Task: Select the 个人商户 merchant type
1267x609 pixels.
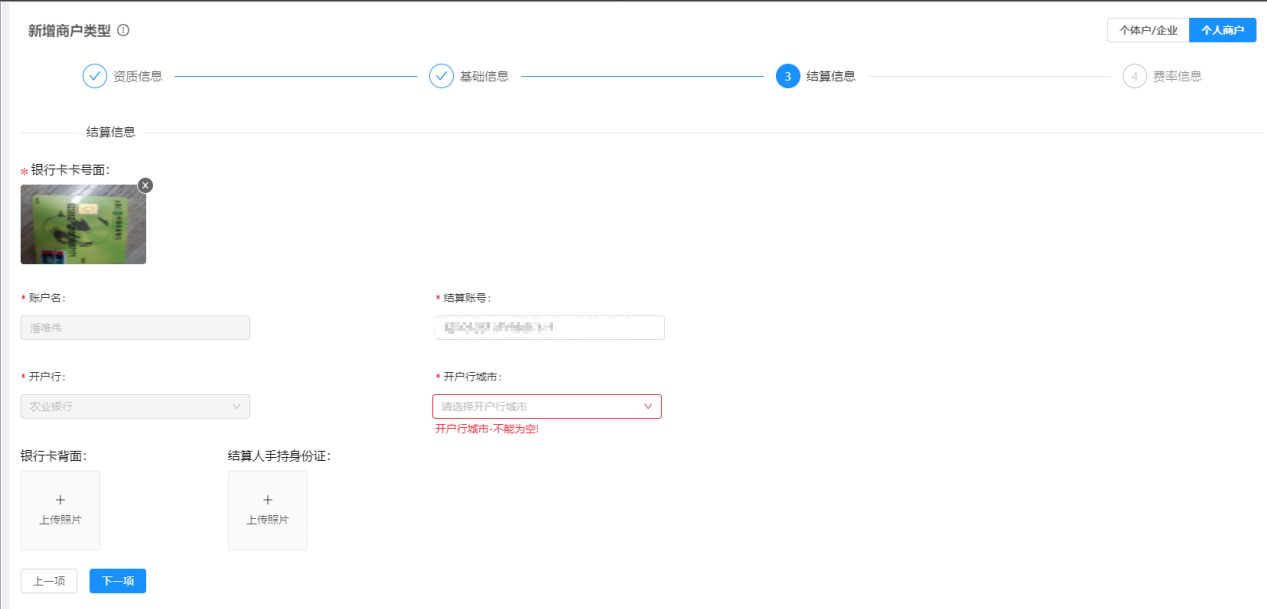Action: [1222, 29]
